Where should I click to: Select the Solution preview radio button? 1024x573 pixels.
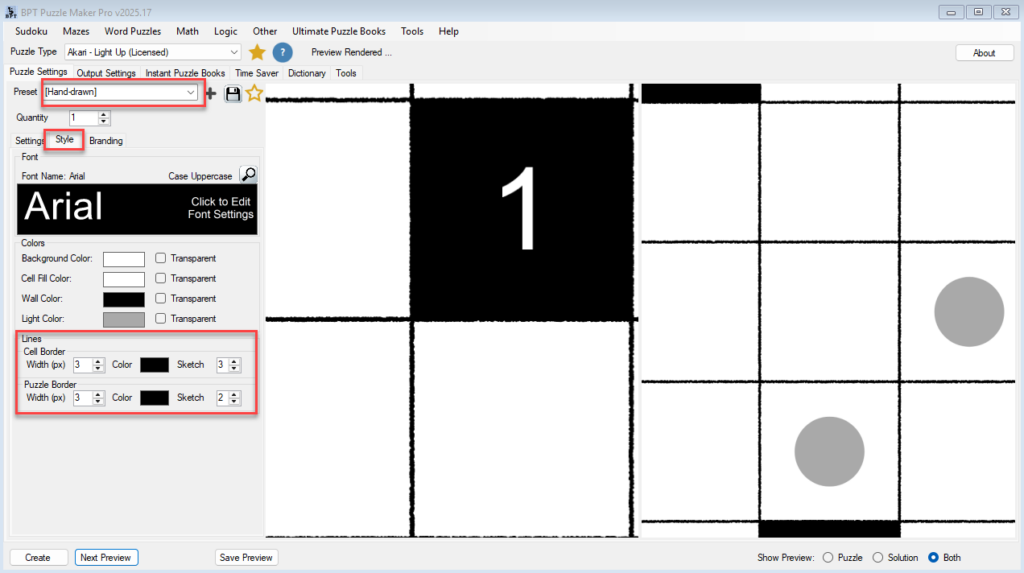click(878, 557)
